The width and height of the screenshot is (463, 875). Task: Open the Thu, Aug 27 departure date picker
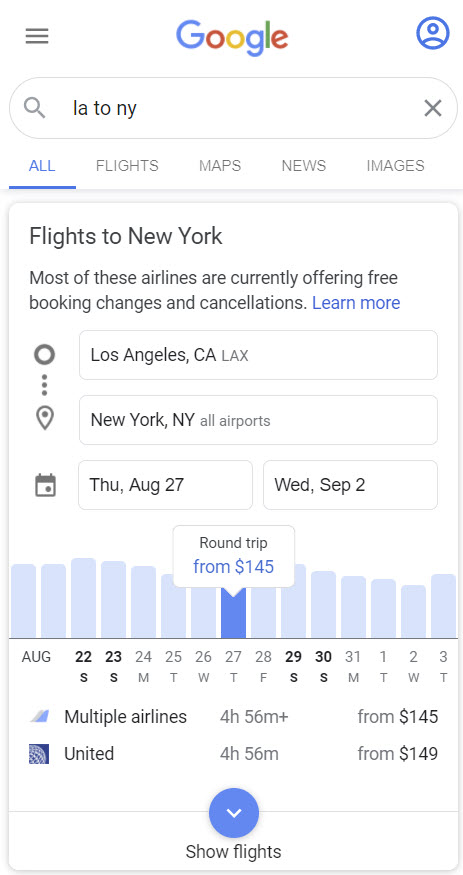[x=165, y=485]
